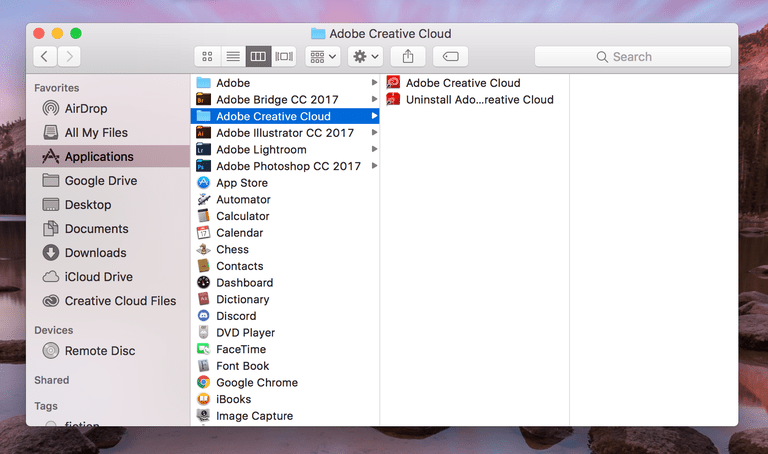
Task: Select the FaceTime app icon
Action: tap(203, 349)
